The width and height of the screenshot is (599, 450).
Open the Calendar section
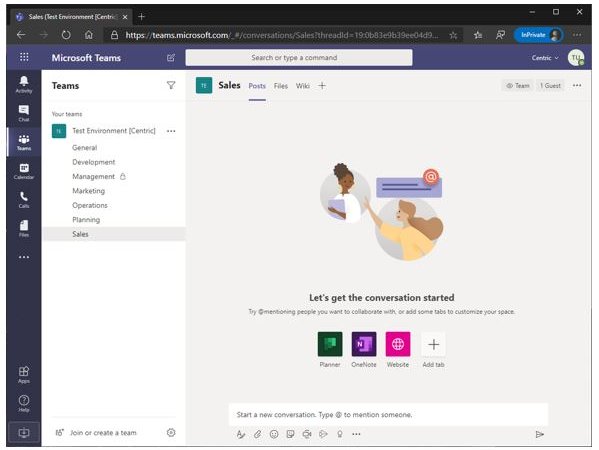[24, 171]
